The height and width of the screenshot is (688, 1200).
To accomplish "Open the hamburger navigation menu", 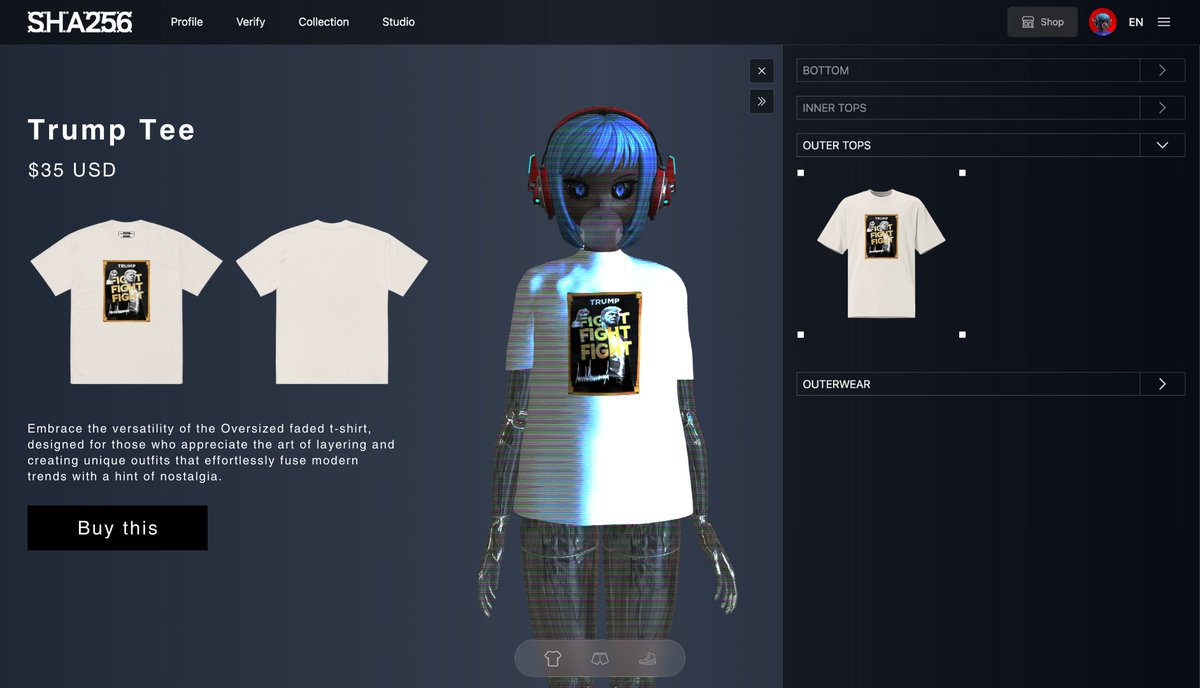I will [x=1165, y=21].
